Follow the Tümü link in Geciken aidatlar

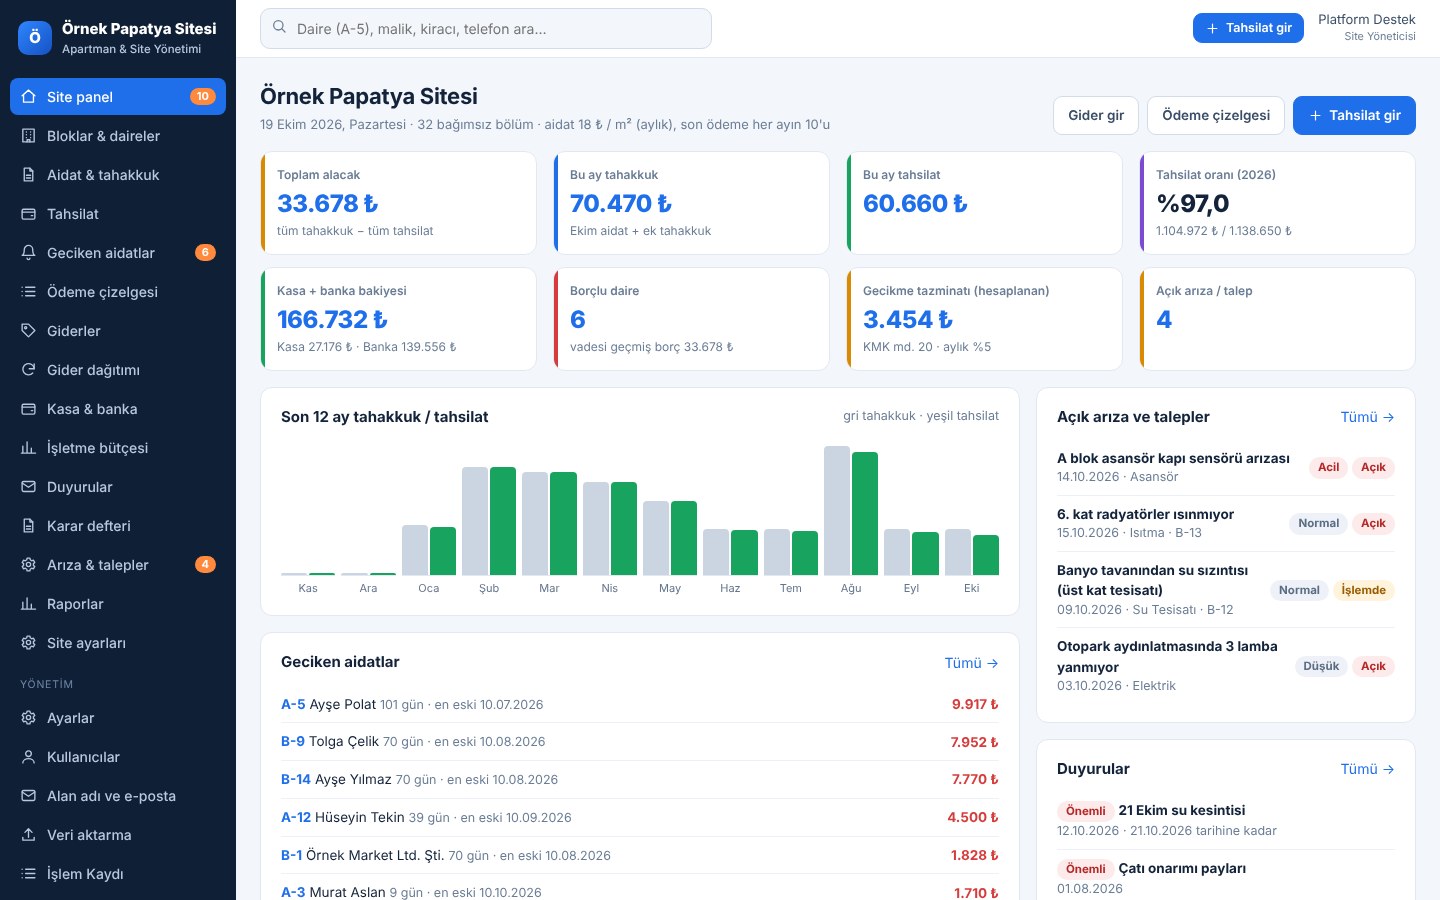[971, 663]
